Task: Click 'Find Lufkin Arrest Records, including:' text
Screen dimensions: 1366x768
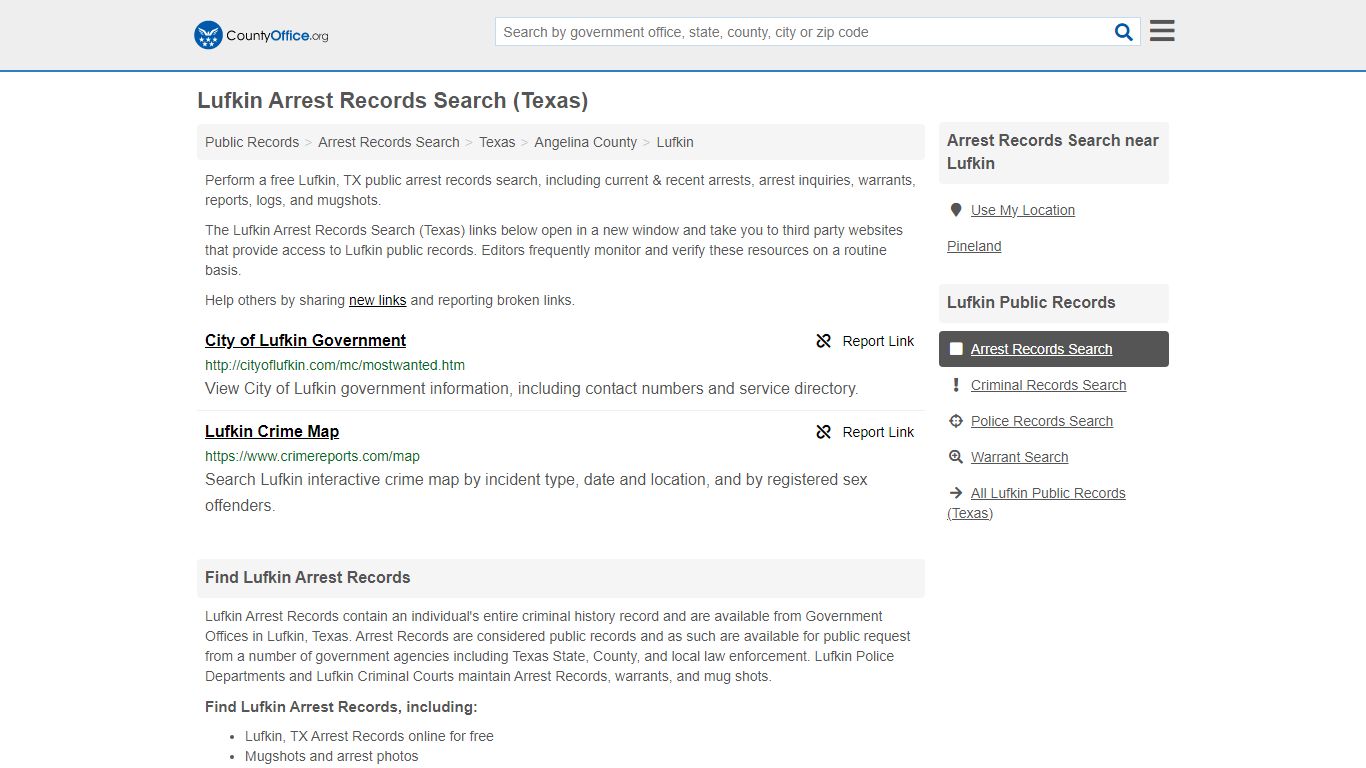Action: coord(341,707)
